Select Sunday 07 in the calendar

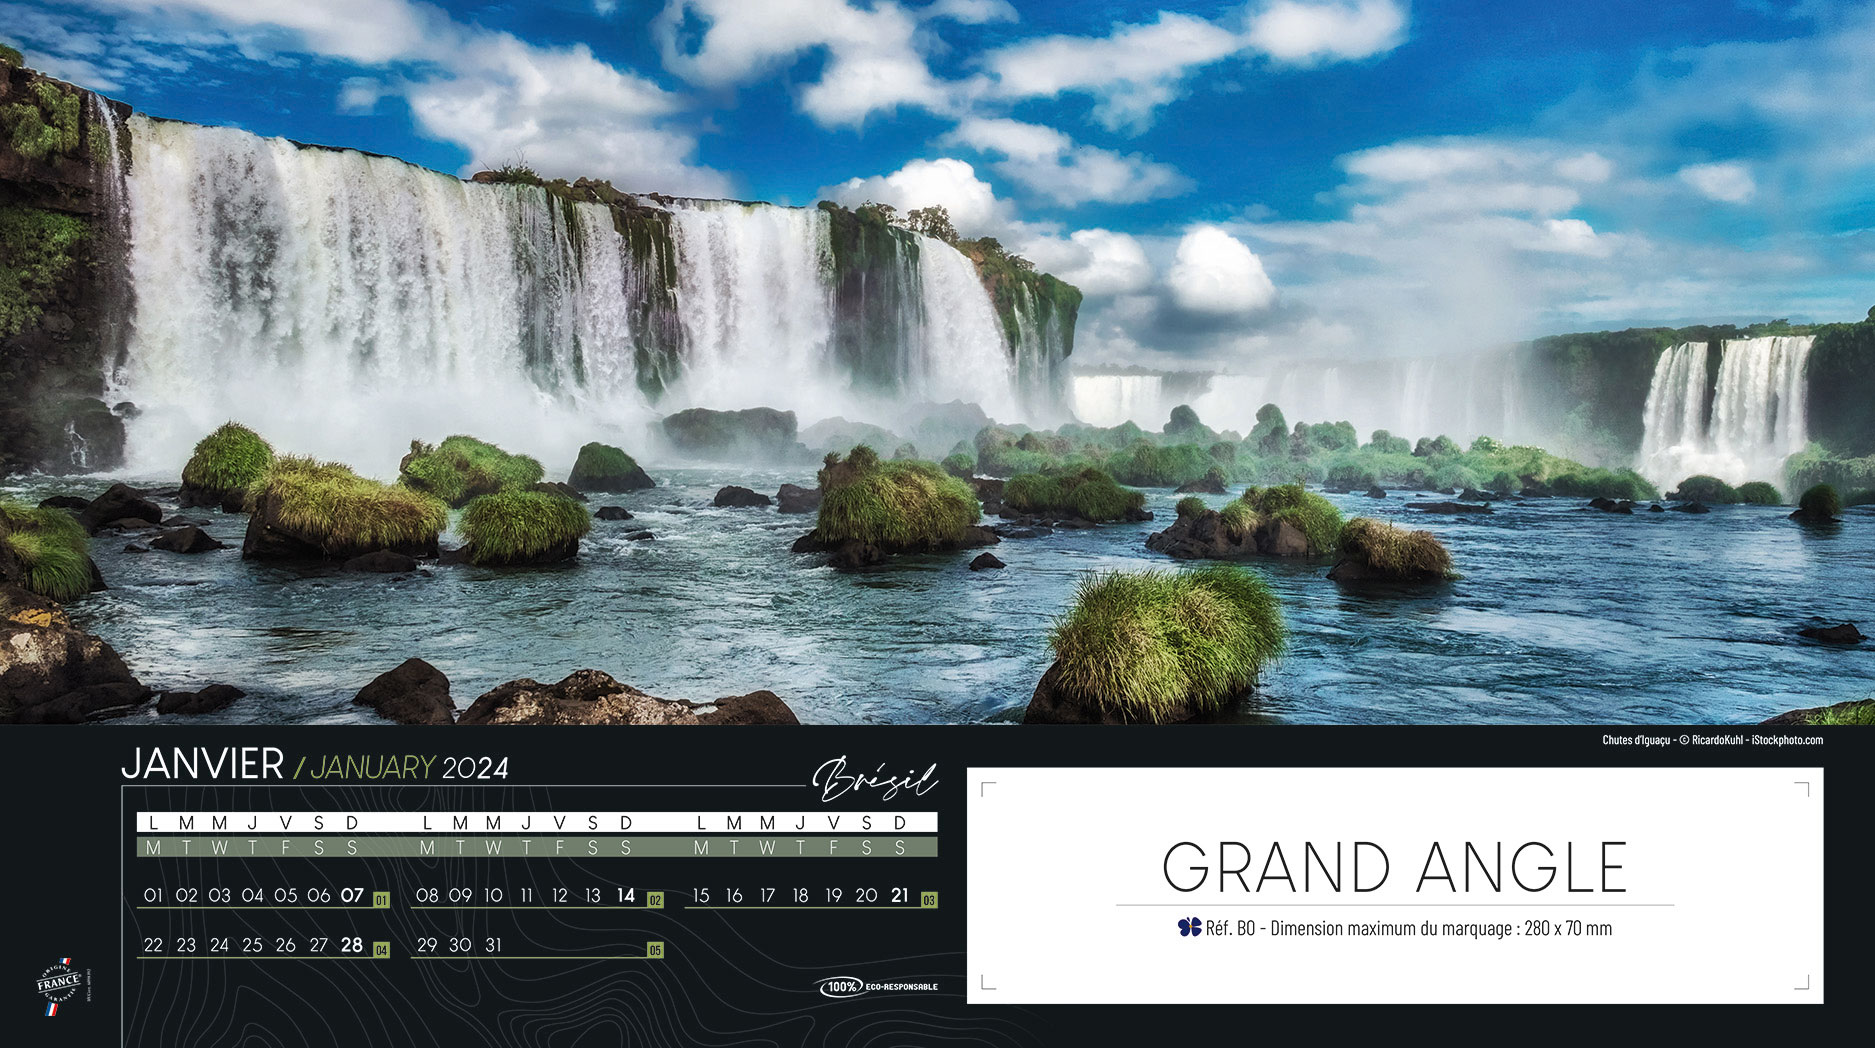[x=351, y=896]
